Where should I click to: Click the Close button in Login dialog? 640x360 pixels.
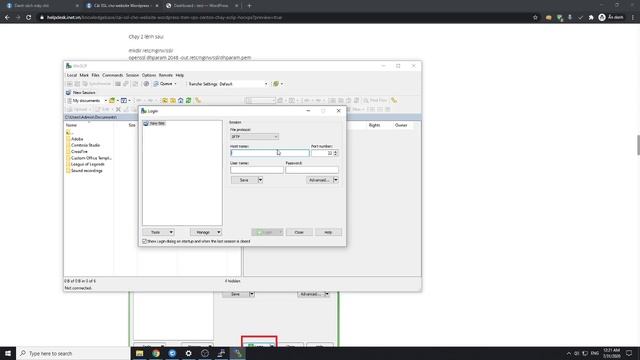[x=299, y=232]
